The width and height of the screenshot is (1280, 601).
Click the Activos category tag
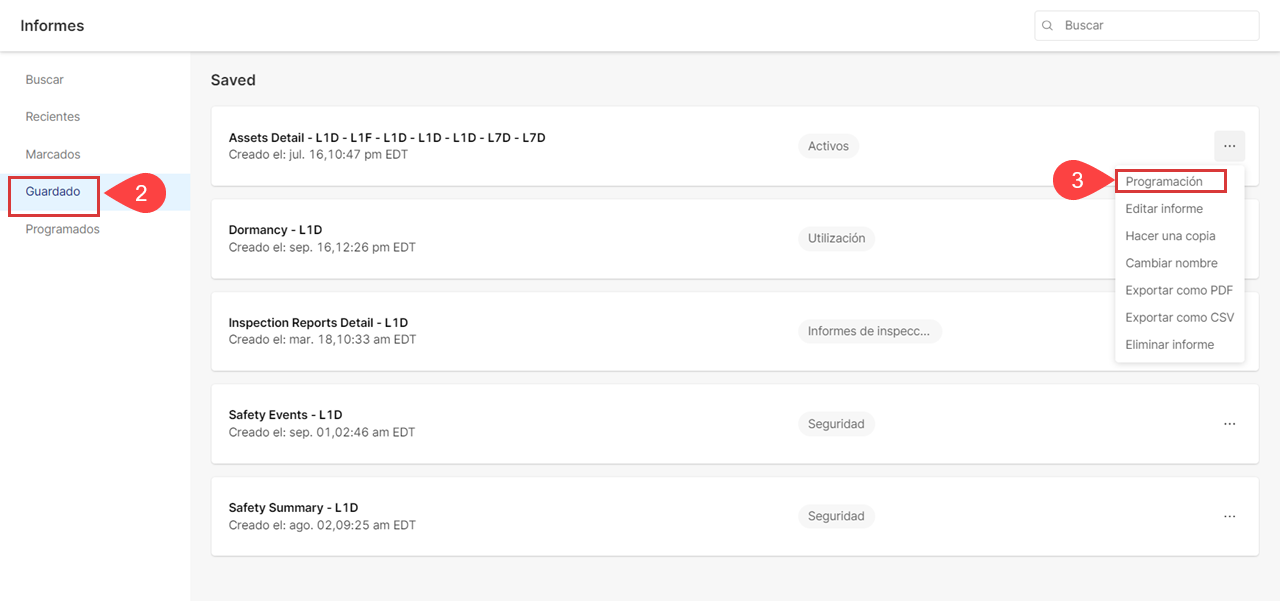click(x=828, y=146)
